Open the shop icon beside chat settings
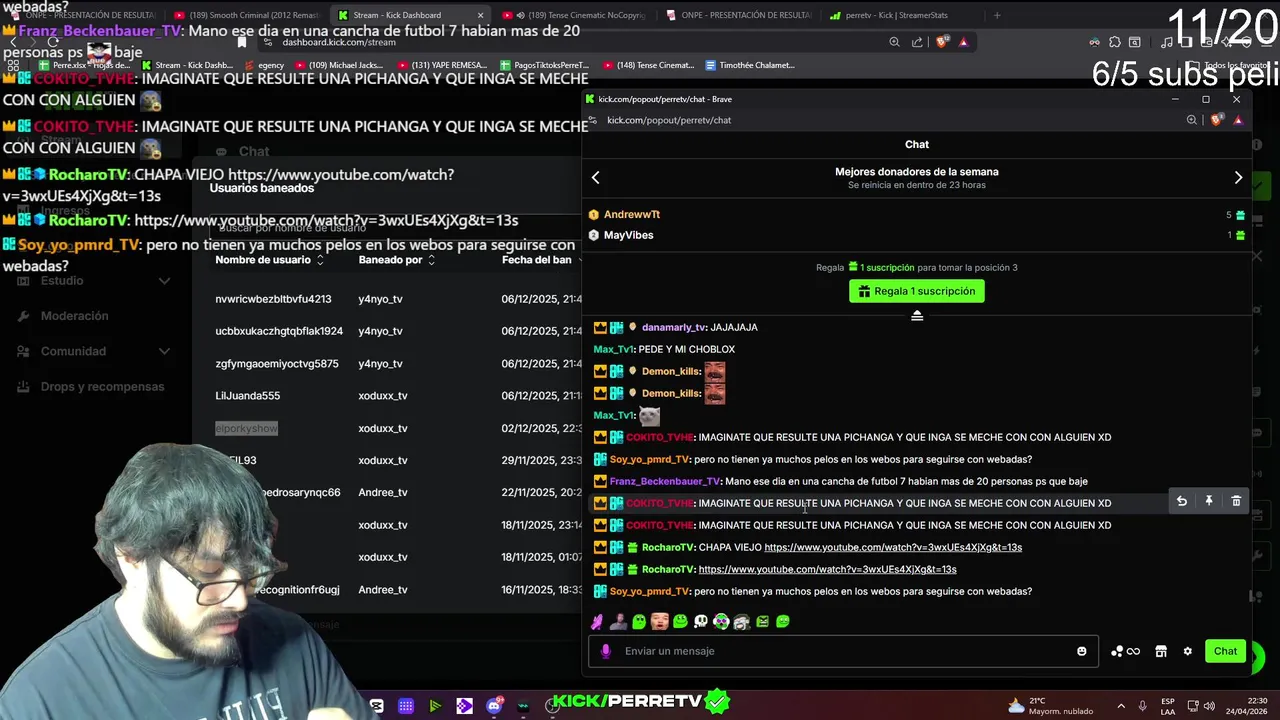Screen dimensions: 1280x720 click(x=1161, y=651)
